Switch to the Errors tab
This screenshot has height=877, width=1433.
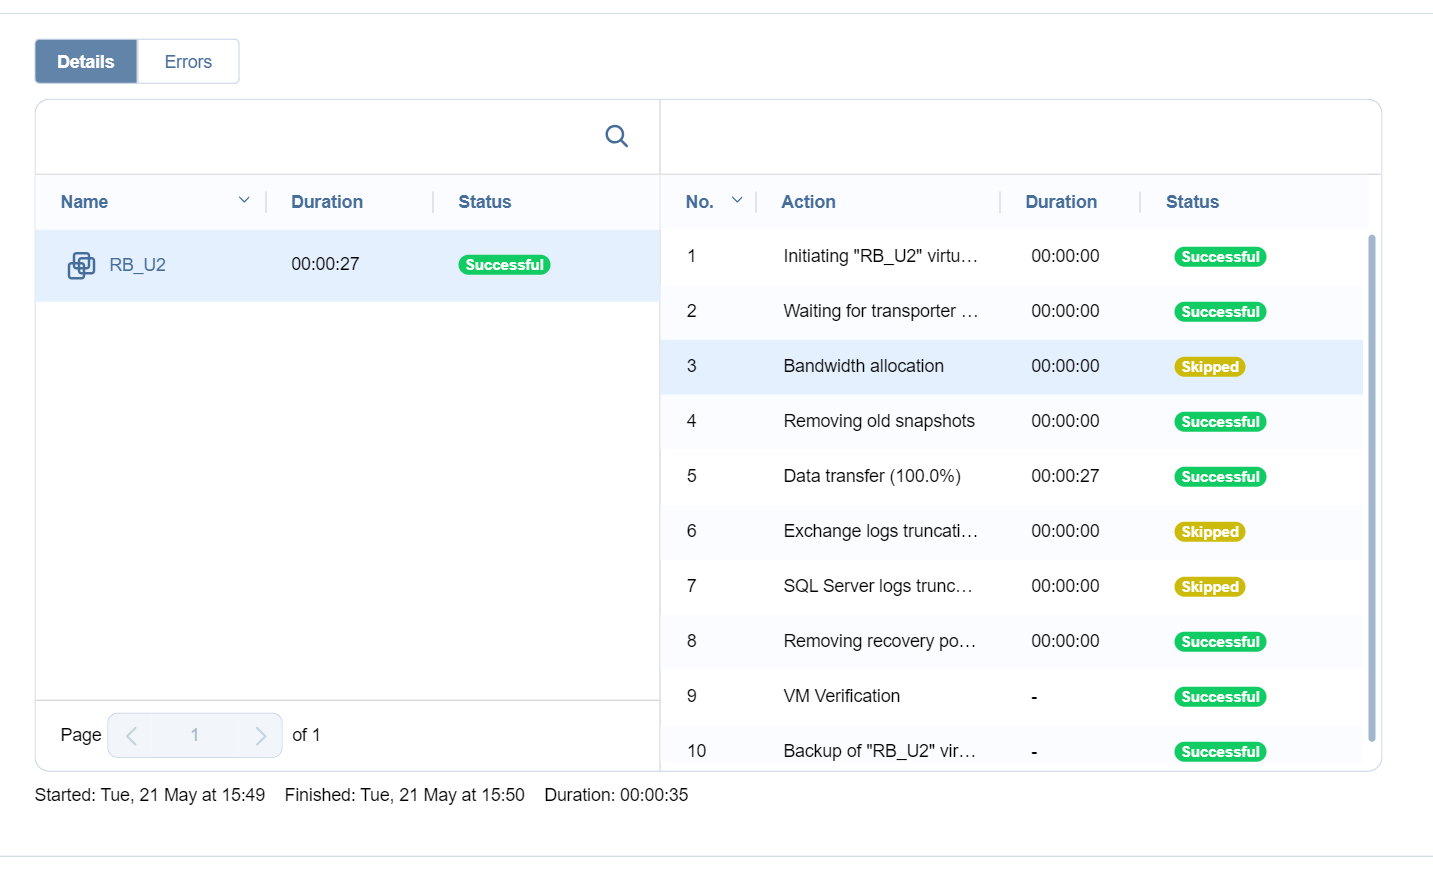(188, 62)
